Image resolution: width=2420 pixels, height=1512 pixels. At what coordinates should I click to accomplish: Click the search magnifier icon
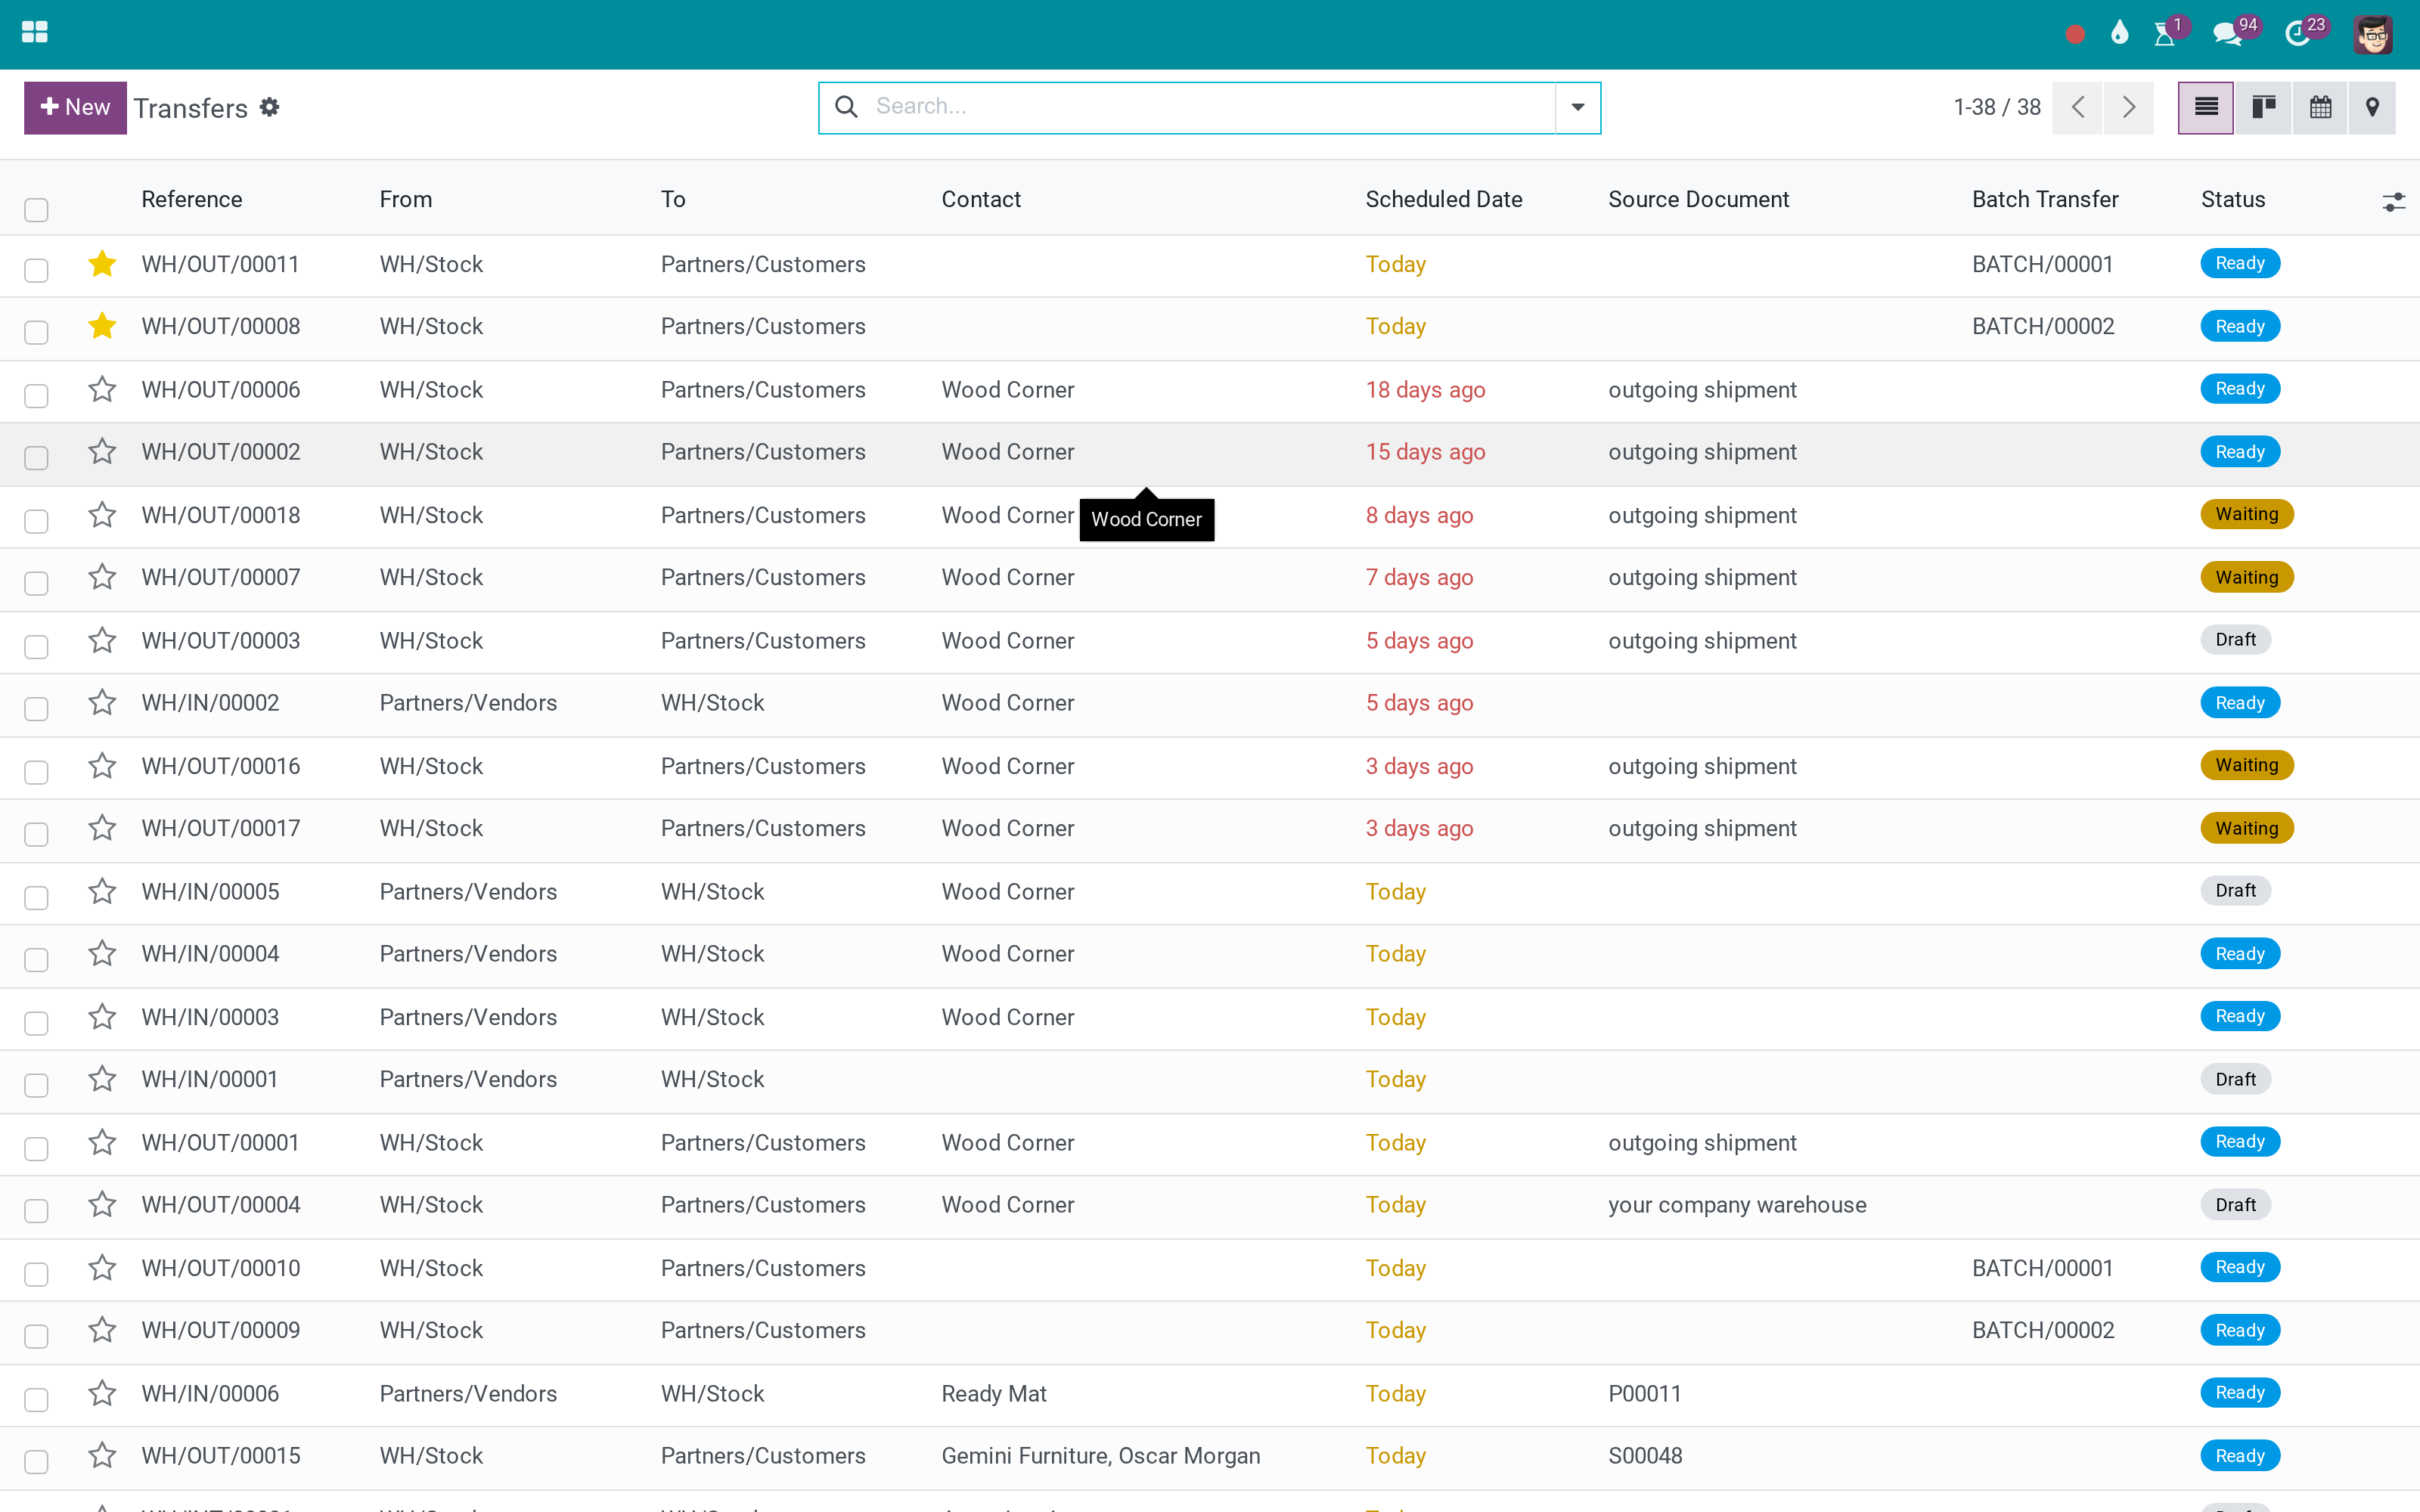(846, 106)
